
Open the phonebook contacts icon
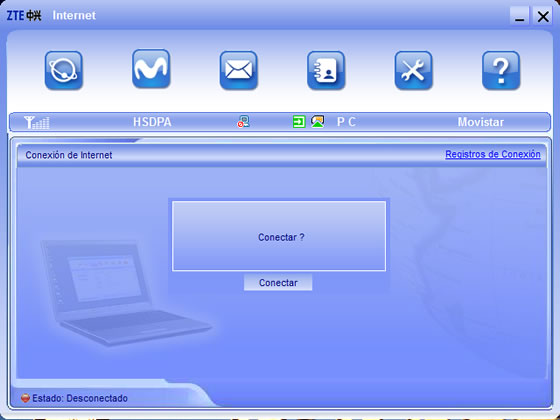(x=326, y=70)
